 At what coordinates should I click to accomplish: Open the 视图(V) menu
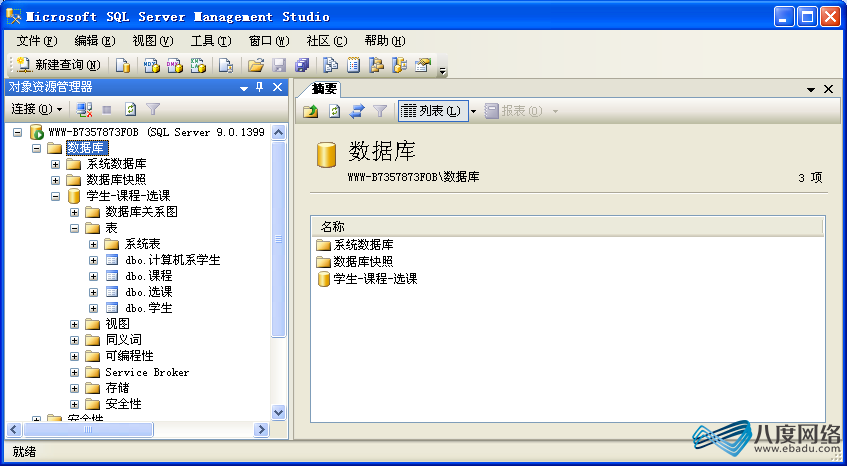pos(153,41)
